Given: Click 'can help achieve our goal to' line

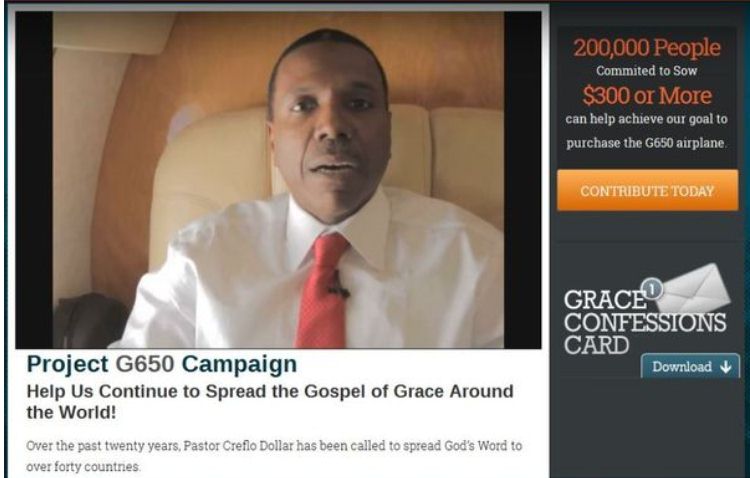Looking at the screenshot, I should 646,119.
